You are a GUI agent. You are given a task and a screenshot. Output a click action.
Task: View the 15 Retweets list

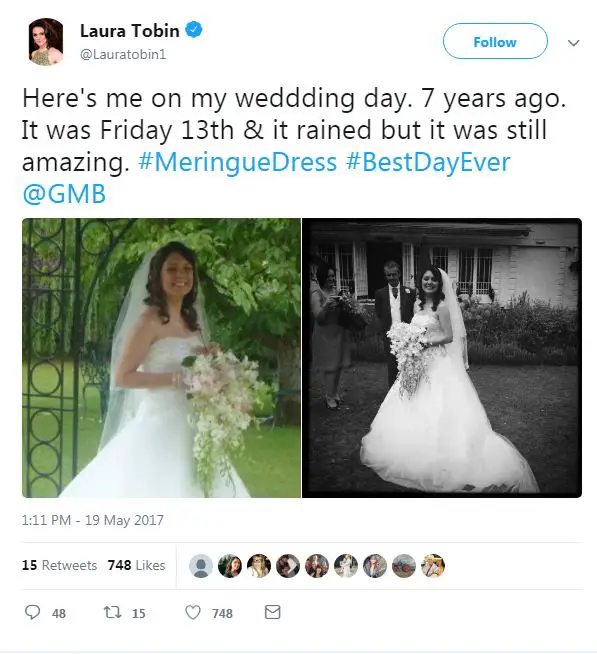[x=59, y=565]
